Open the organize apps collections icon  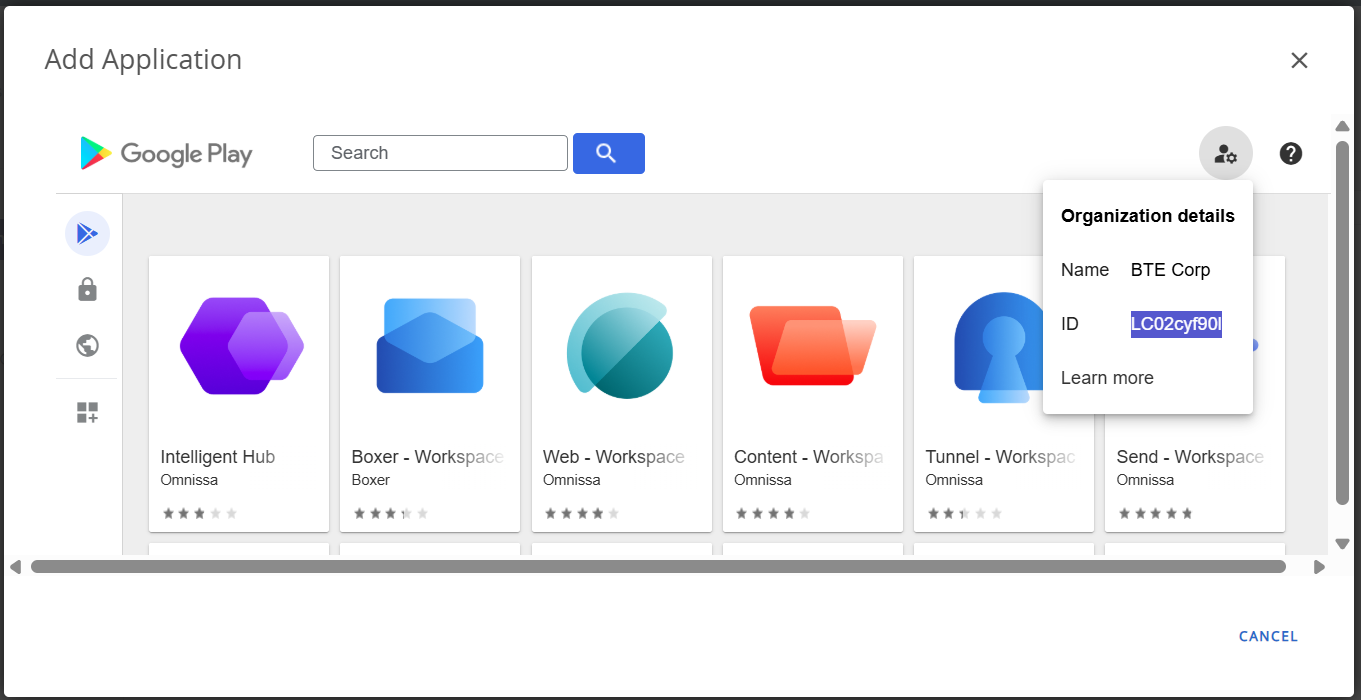pyautogui.click(x=87, y=413)
